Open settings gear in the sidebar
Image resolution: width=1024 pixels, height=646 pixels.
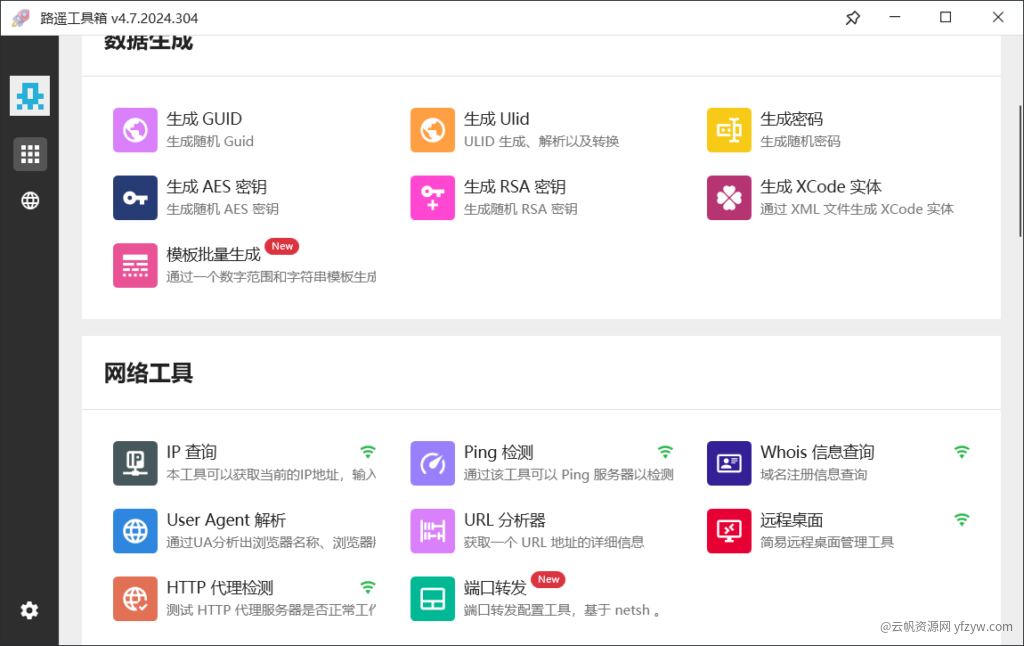tap(30, 610)
